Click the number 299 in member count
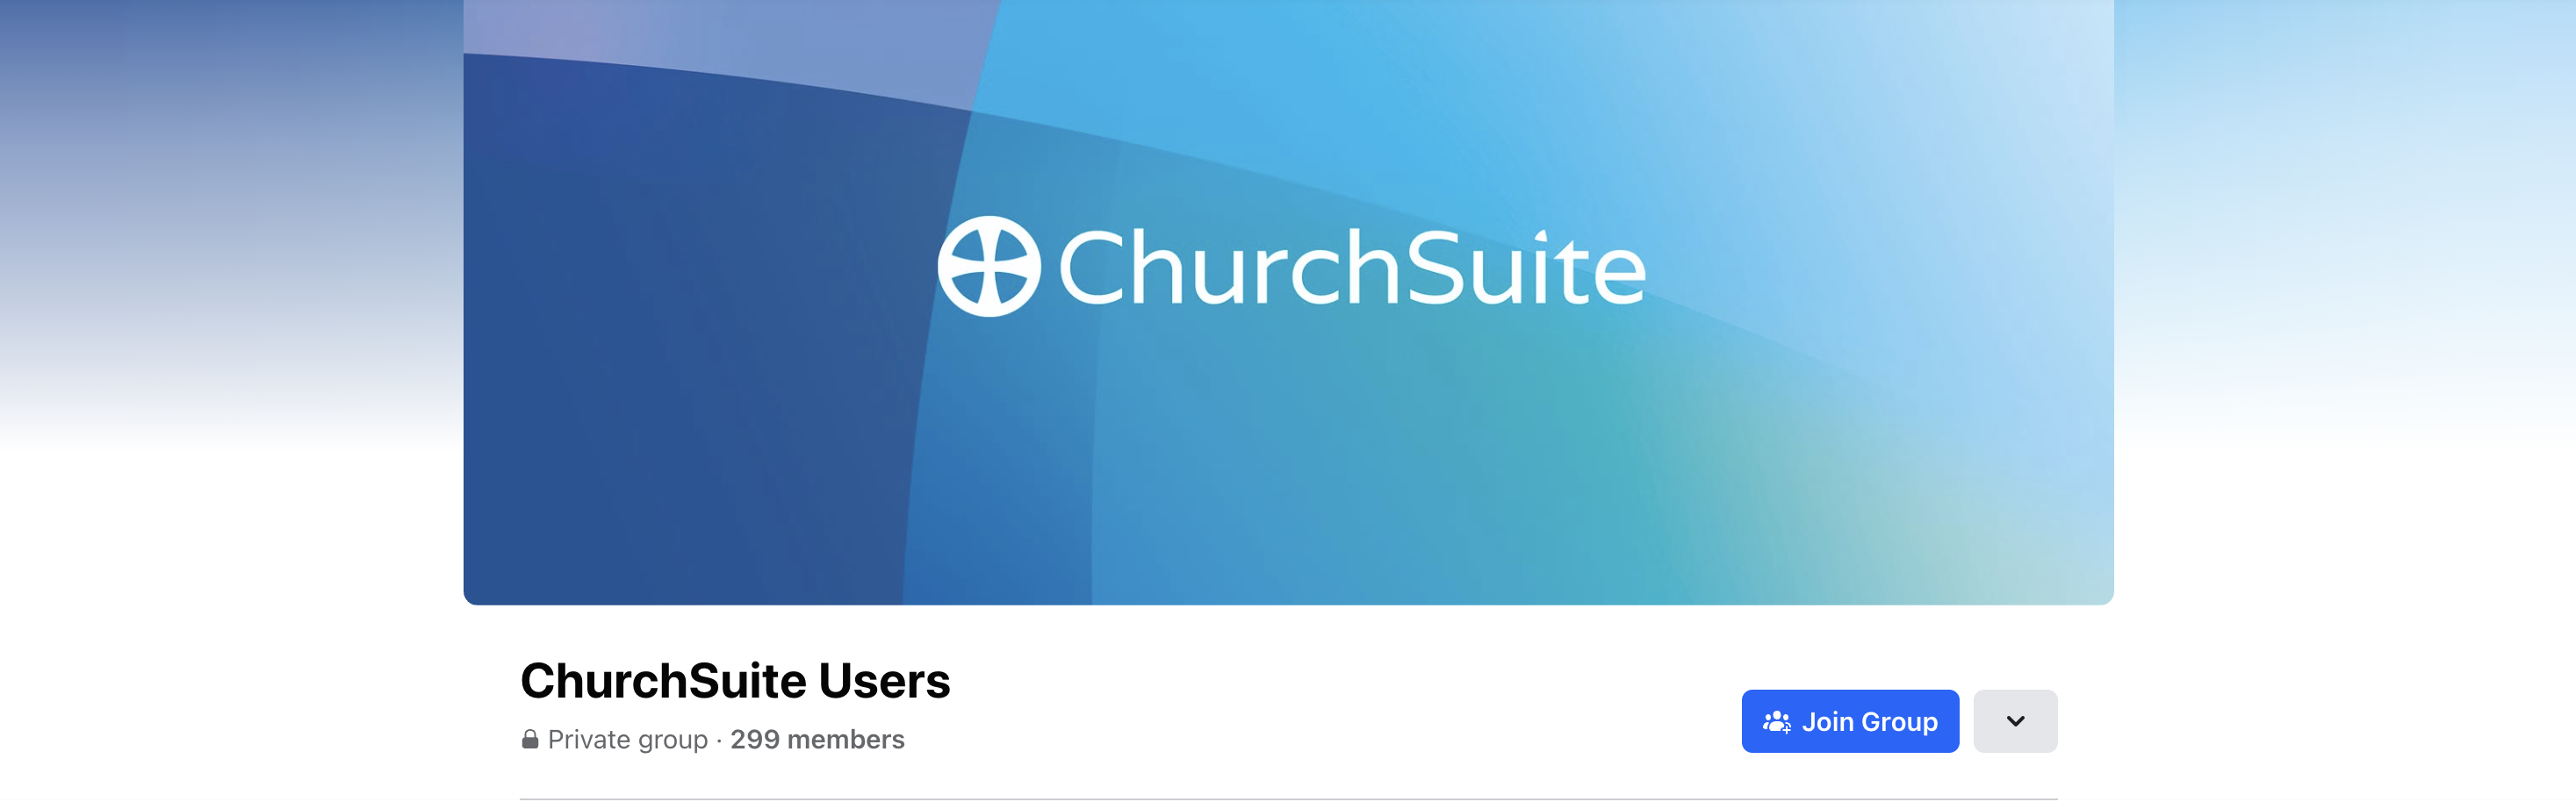2576x809 pixels. [x=755, y=739]
